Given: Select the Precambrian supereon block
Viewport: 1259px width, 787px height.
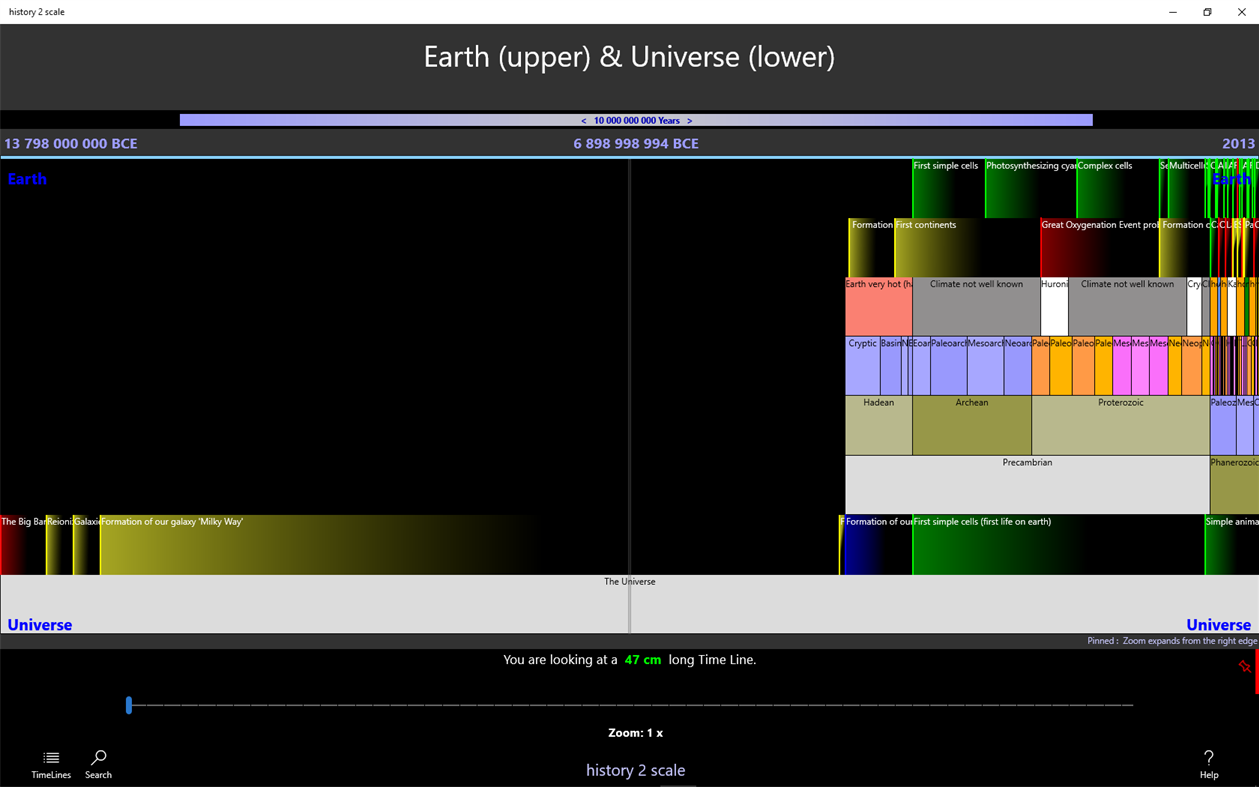Looking at the screenshot, I should (1027, 485).
